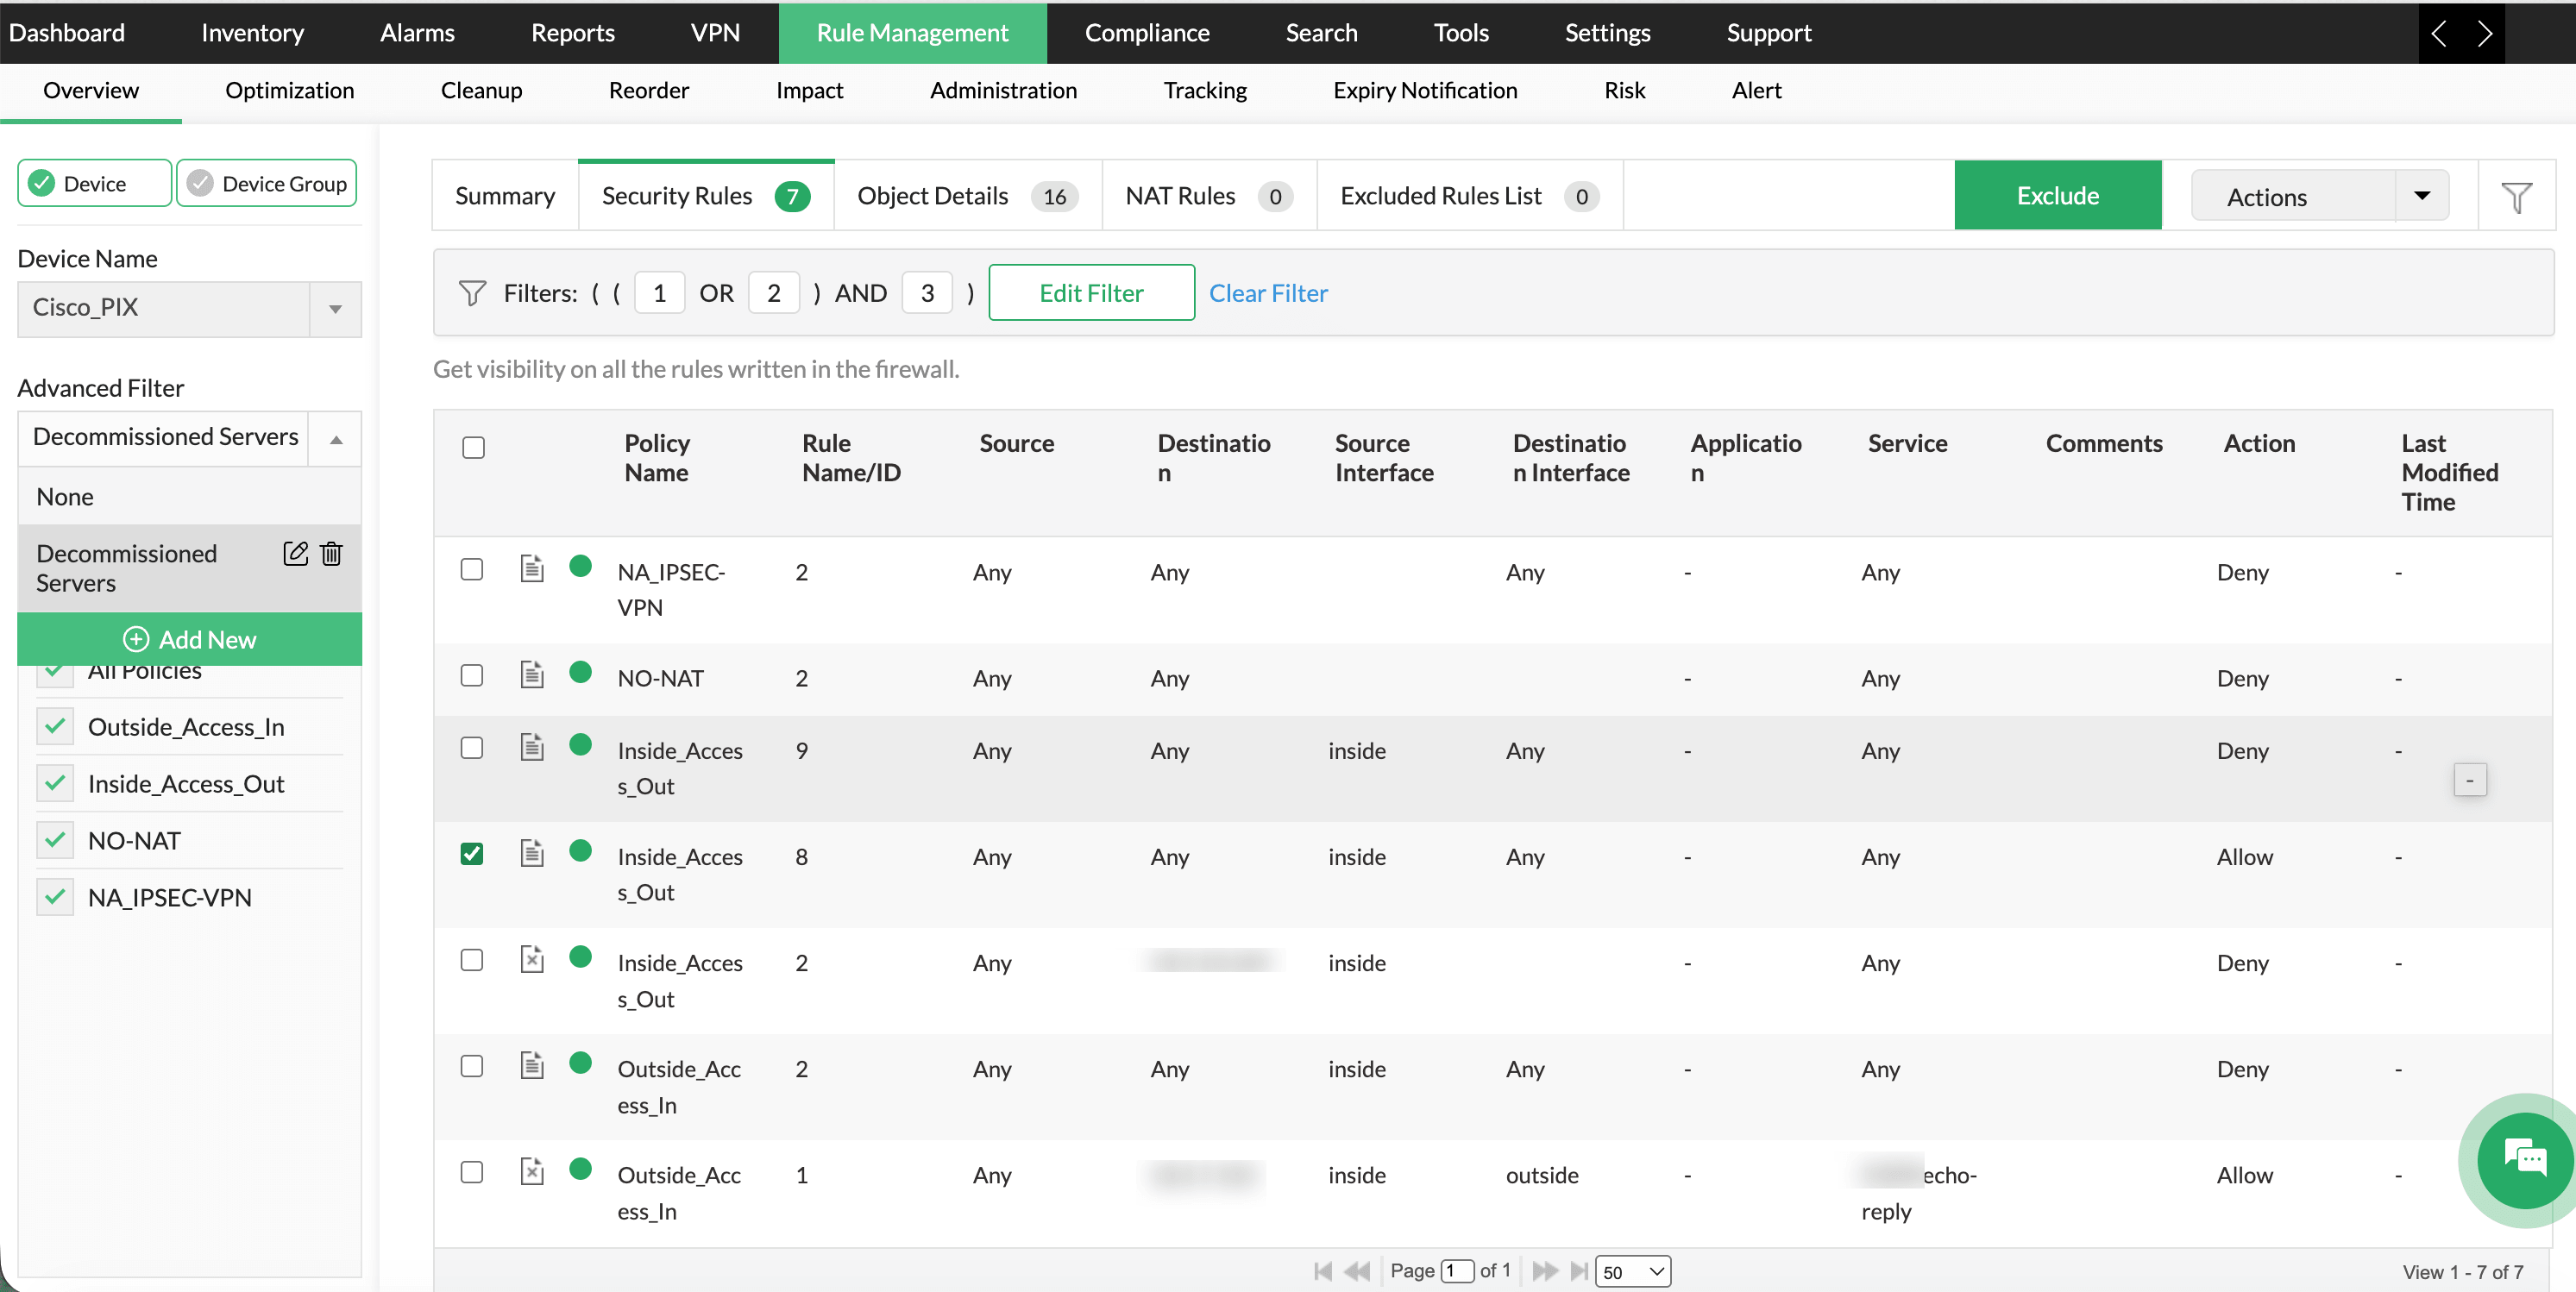Jump to first page of results
2576x1292 pixels.
pyautogui.click(x=1323, y=1271)
